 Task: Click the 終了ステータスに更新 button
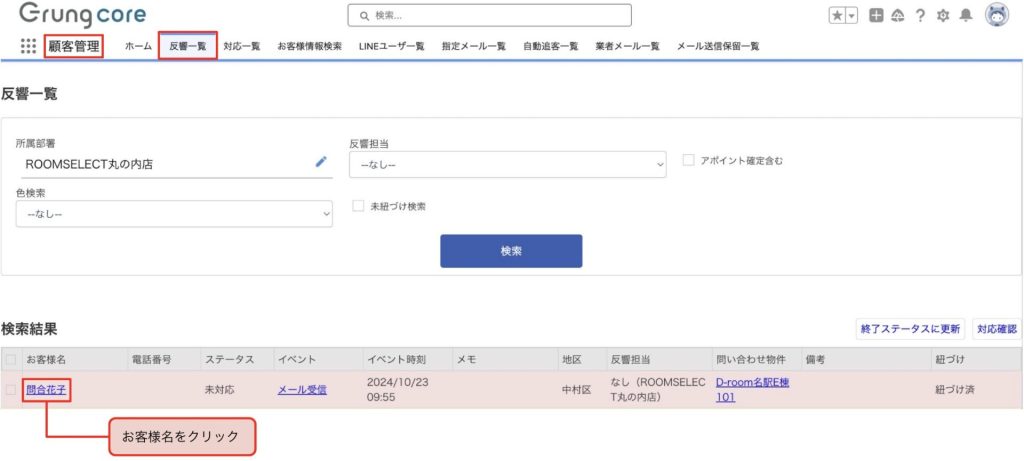910,329
